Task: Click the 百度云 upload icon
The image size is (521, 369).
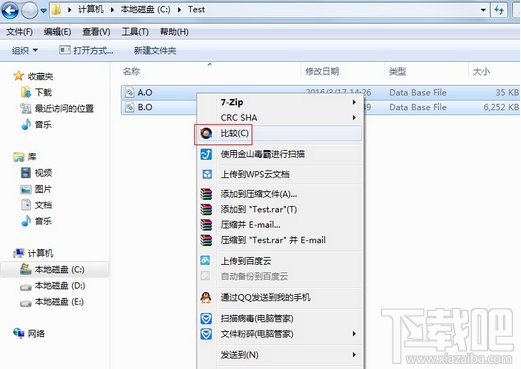Action: (205, 260)
